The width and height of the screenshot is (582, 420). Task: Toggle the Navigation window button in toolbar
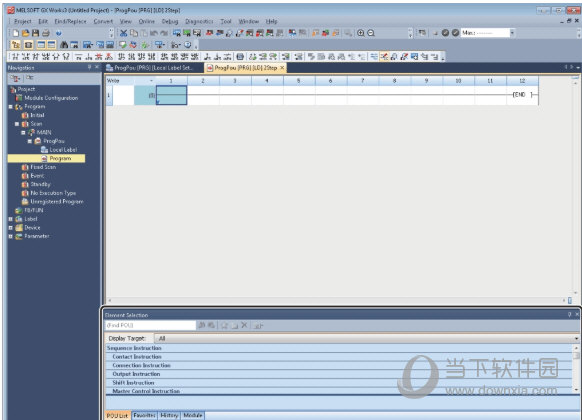tap(16, 45)
